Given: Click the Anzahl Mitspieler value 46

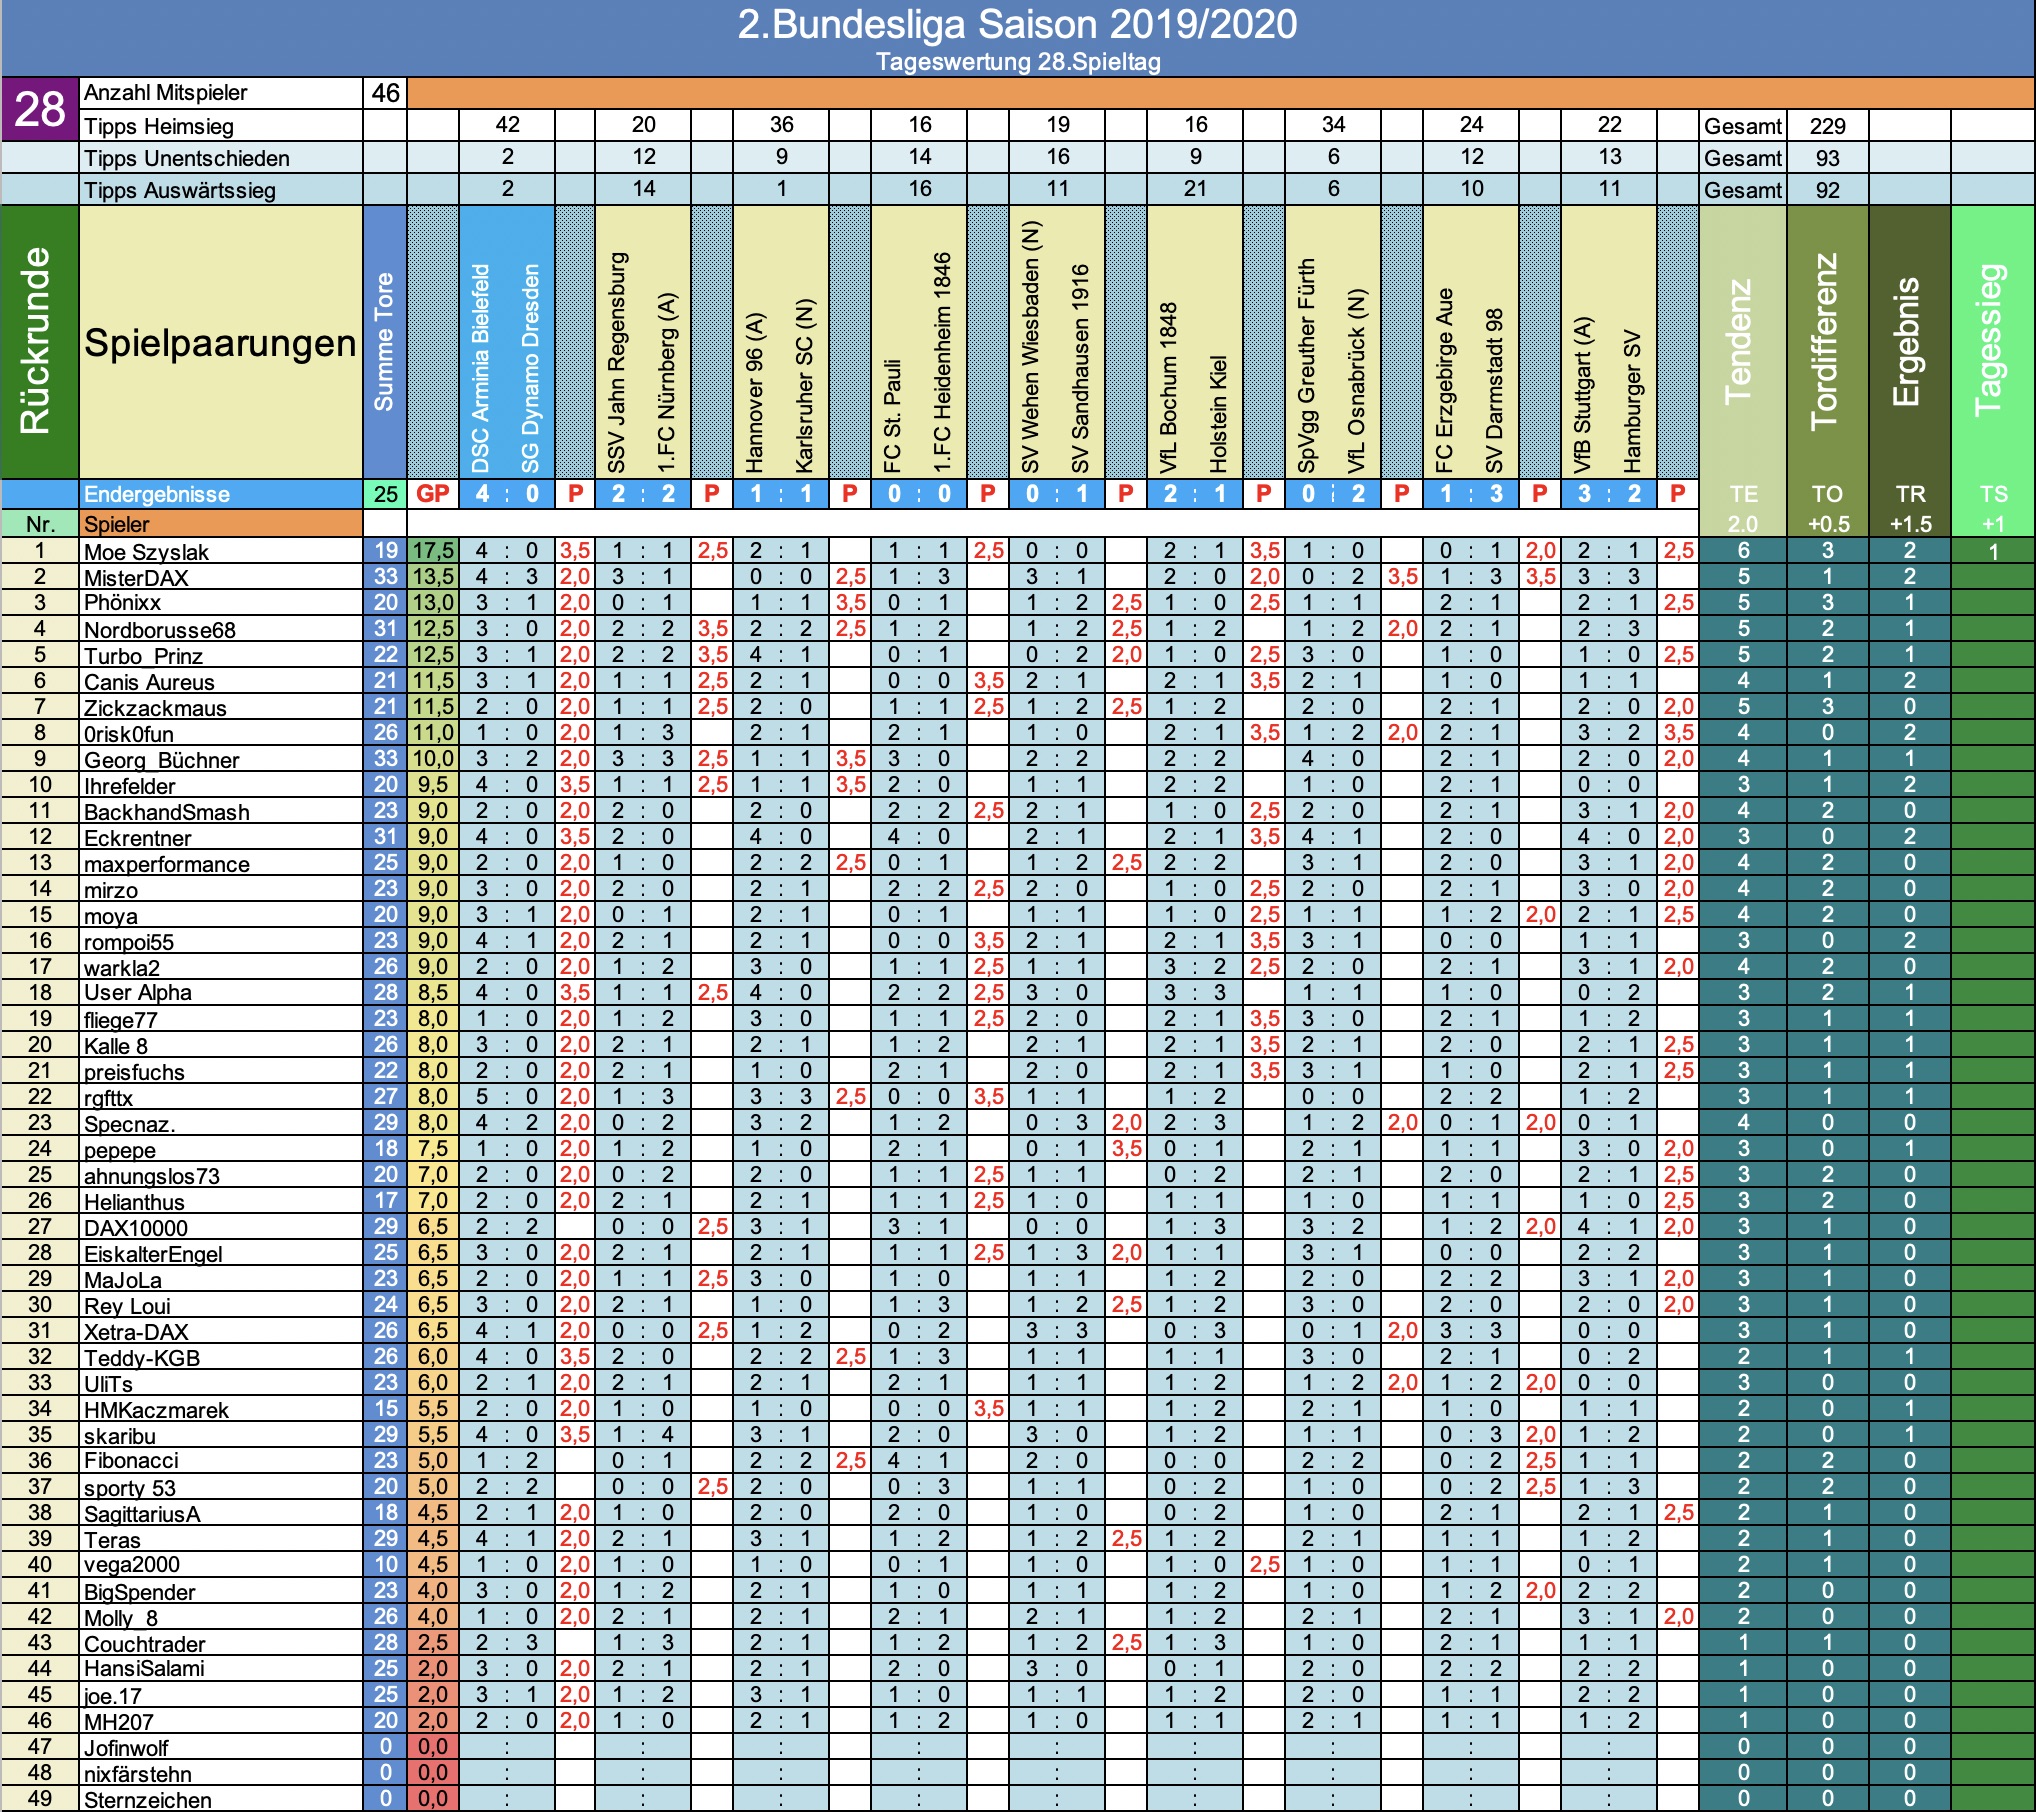Looking at the screenshot, I should click(x=385, y=93).
